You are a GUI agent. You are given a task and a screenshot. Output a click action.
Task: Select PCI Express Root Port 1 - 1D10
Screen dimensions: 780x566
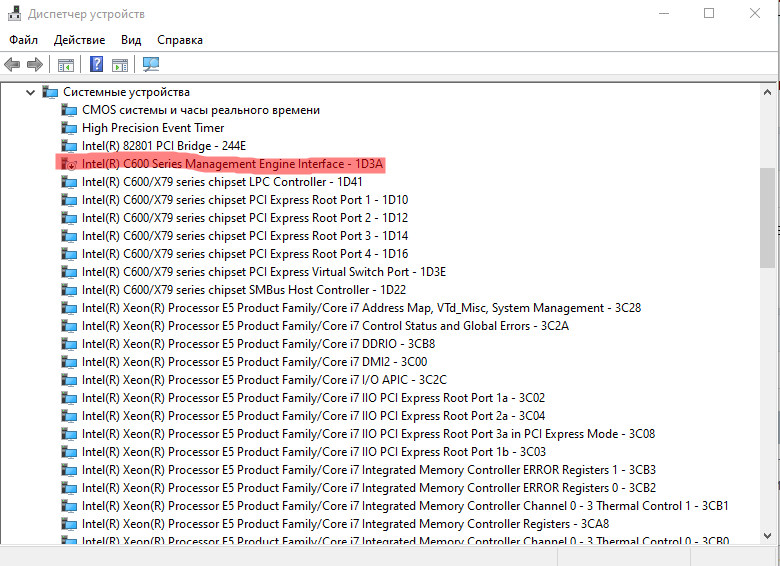245,200
